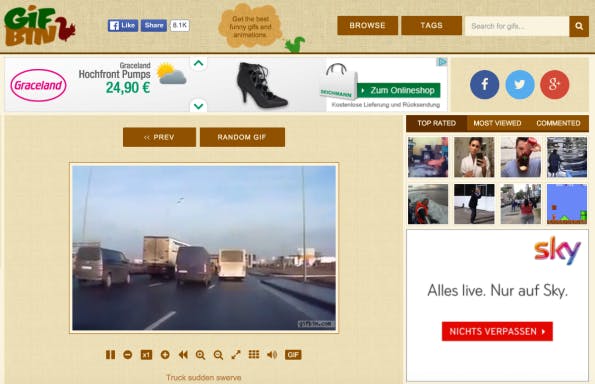
Task: Reset playback speed with x1 icon
Action: click(x=146, y=355)
